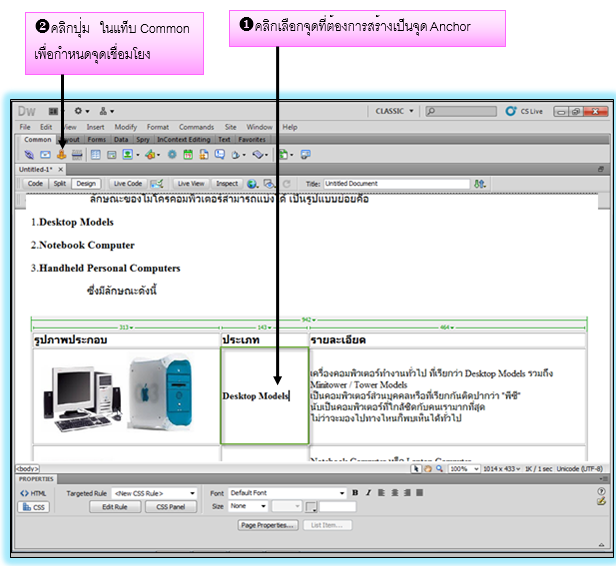
Task: Insert the Date
Action: [188, 155]
